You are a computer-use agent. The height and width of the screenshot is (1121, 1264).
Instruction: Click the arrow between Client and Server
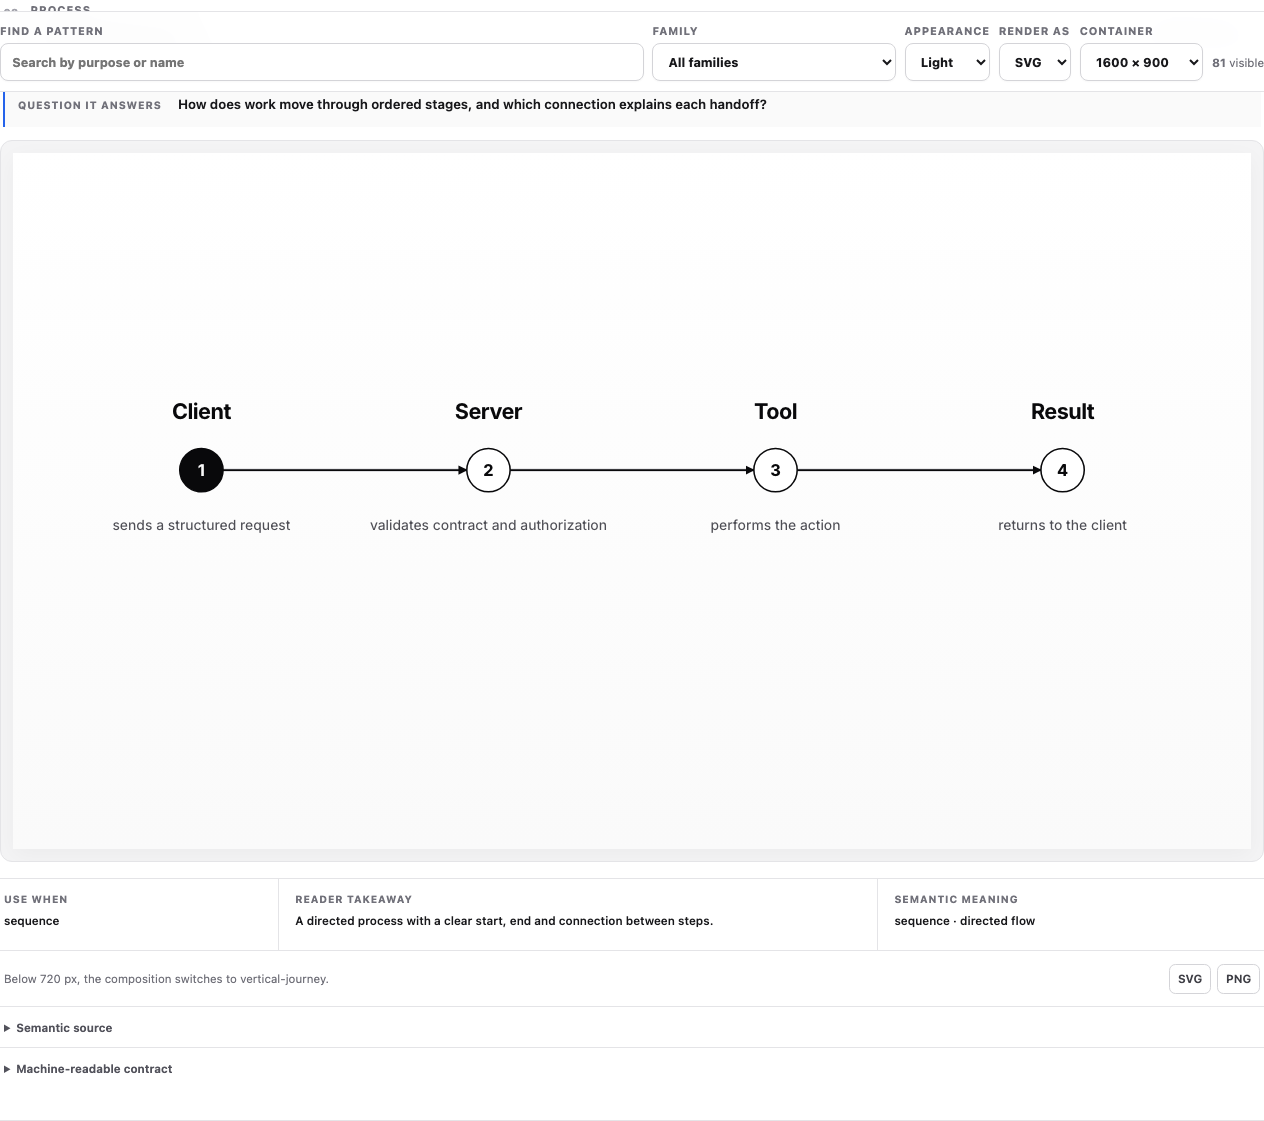click(x=345, y=470)
